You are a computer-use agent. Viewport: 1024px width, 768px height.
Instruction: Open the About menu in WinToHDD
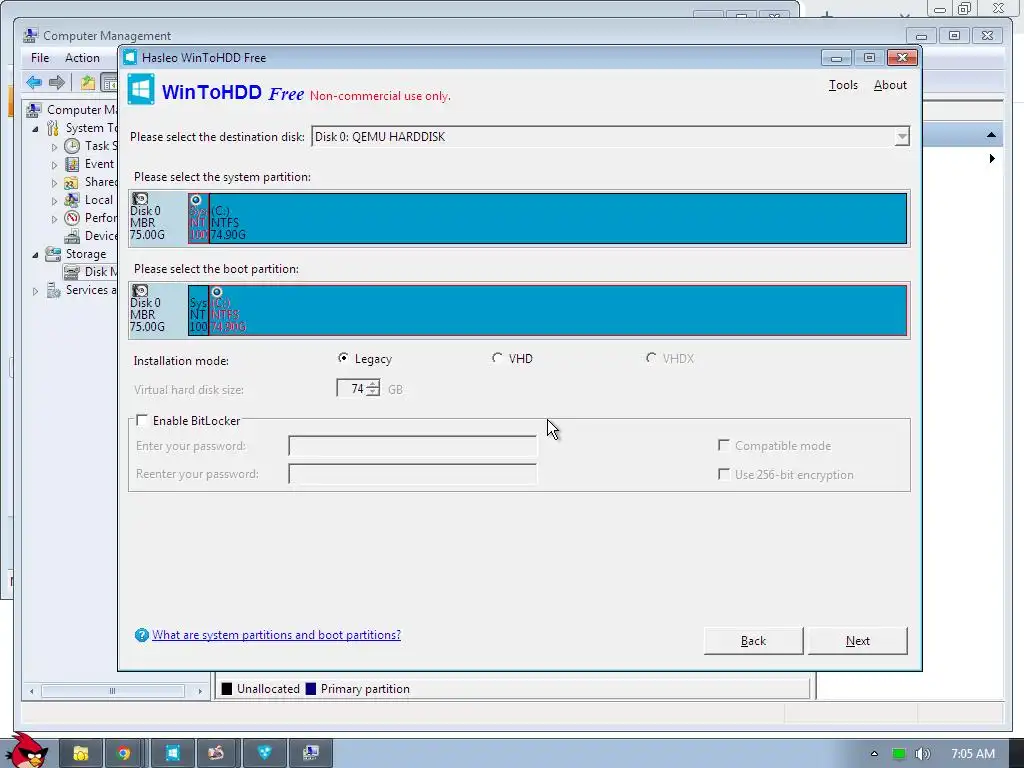point(890,85)
